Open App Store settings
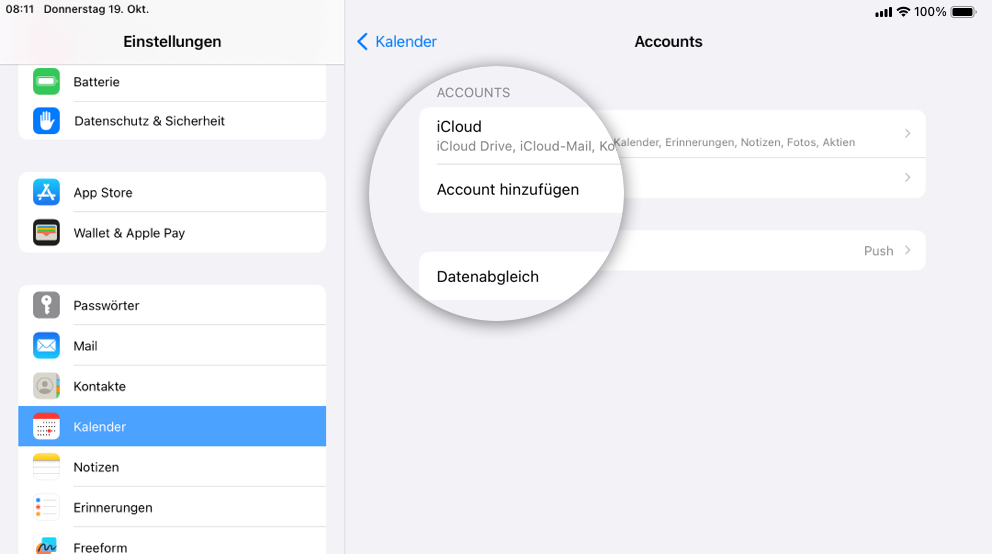The width and height of the screenshot is (992, 554). pyautogui.click(x=172, y=192)
